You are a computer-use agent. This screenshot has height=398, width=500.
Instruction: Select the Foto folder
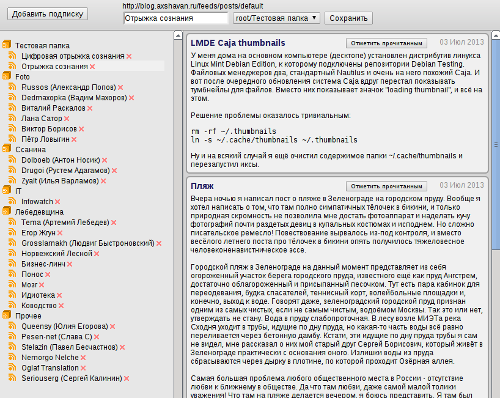(x=22, y=77)
